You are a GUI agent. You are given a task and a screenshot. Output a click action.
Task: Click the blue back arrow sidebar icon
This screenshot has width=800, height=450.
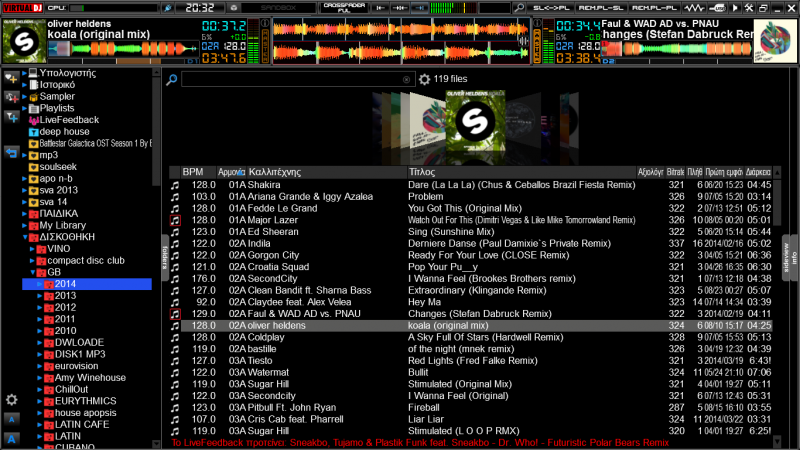[11, 152]
